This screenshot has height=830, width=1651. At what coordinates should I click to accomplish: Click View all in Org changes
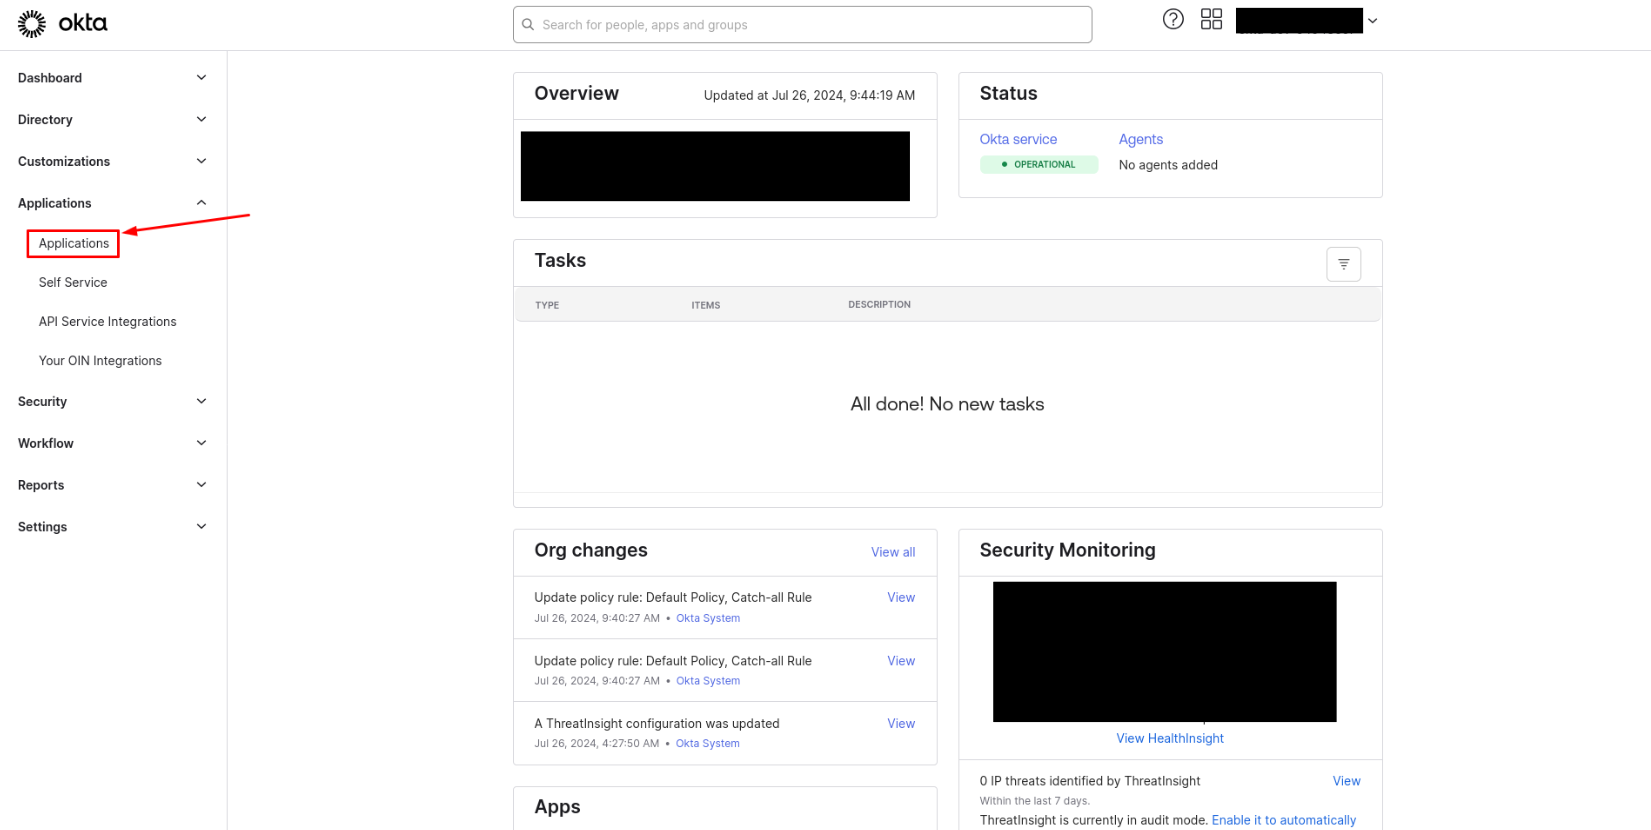pyautogui.click(x=892, y=552)
